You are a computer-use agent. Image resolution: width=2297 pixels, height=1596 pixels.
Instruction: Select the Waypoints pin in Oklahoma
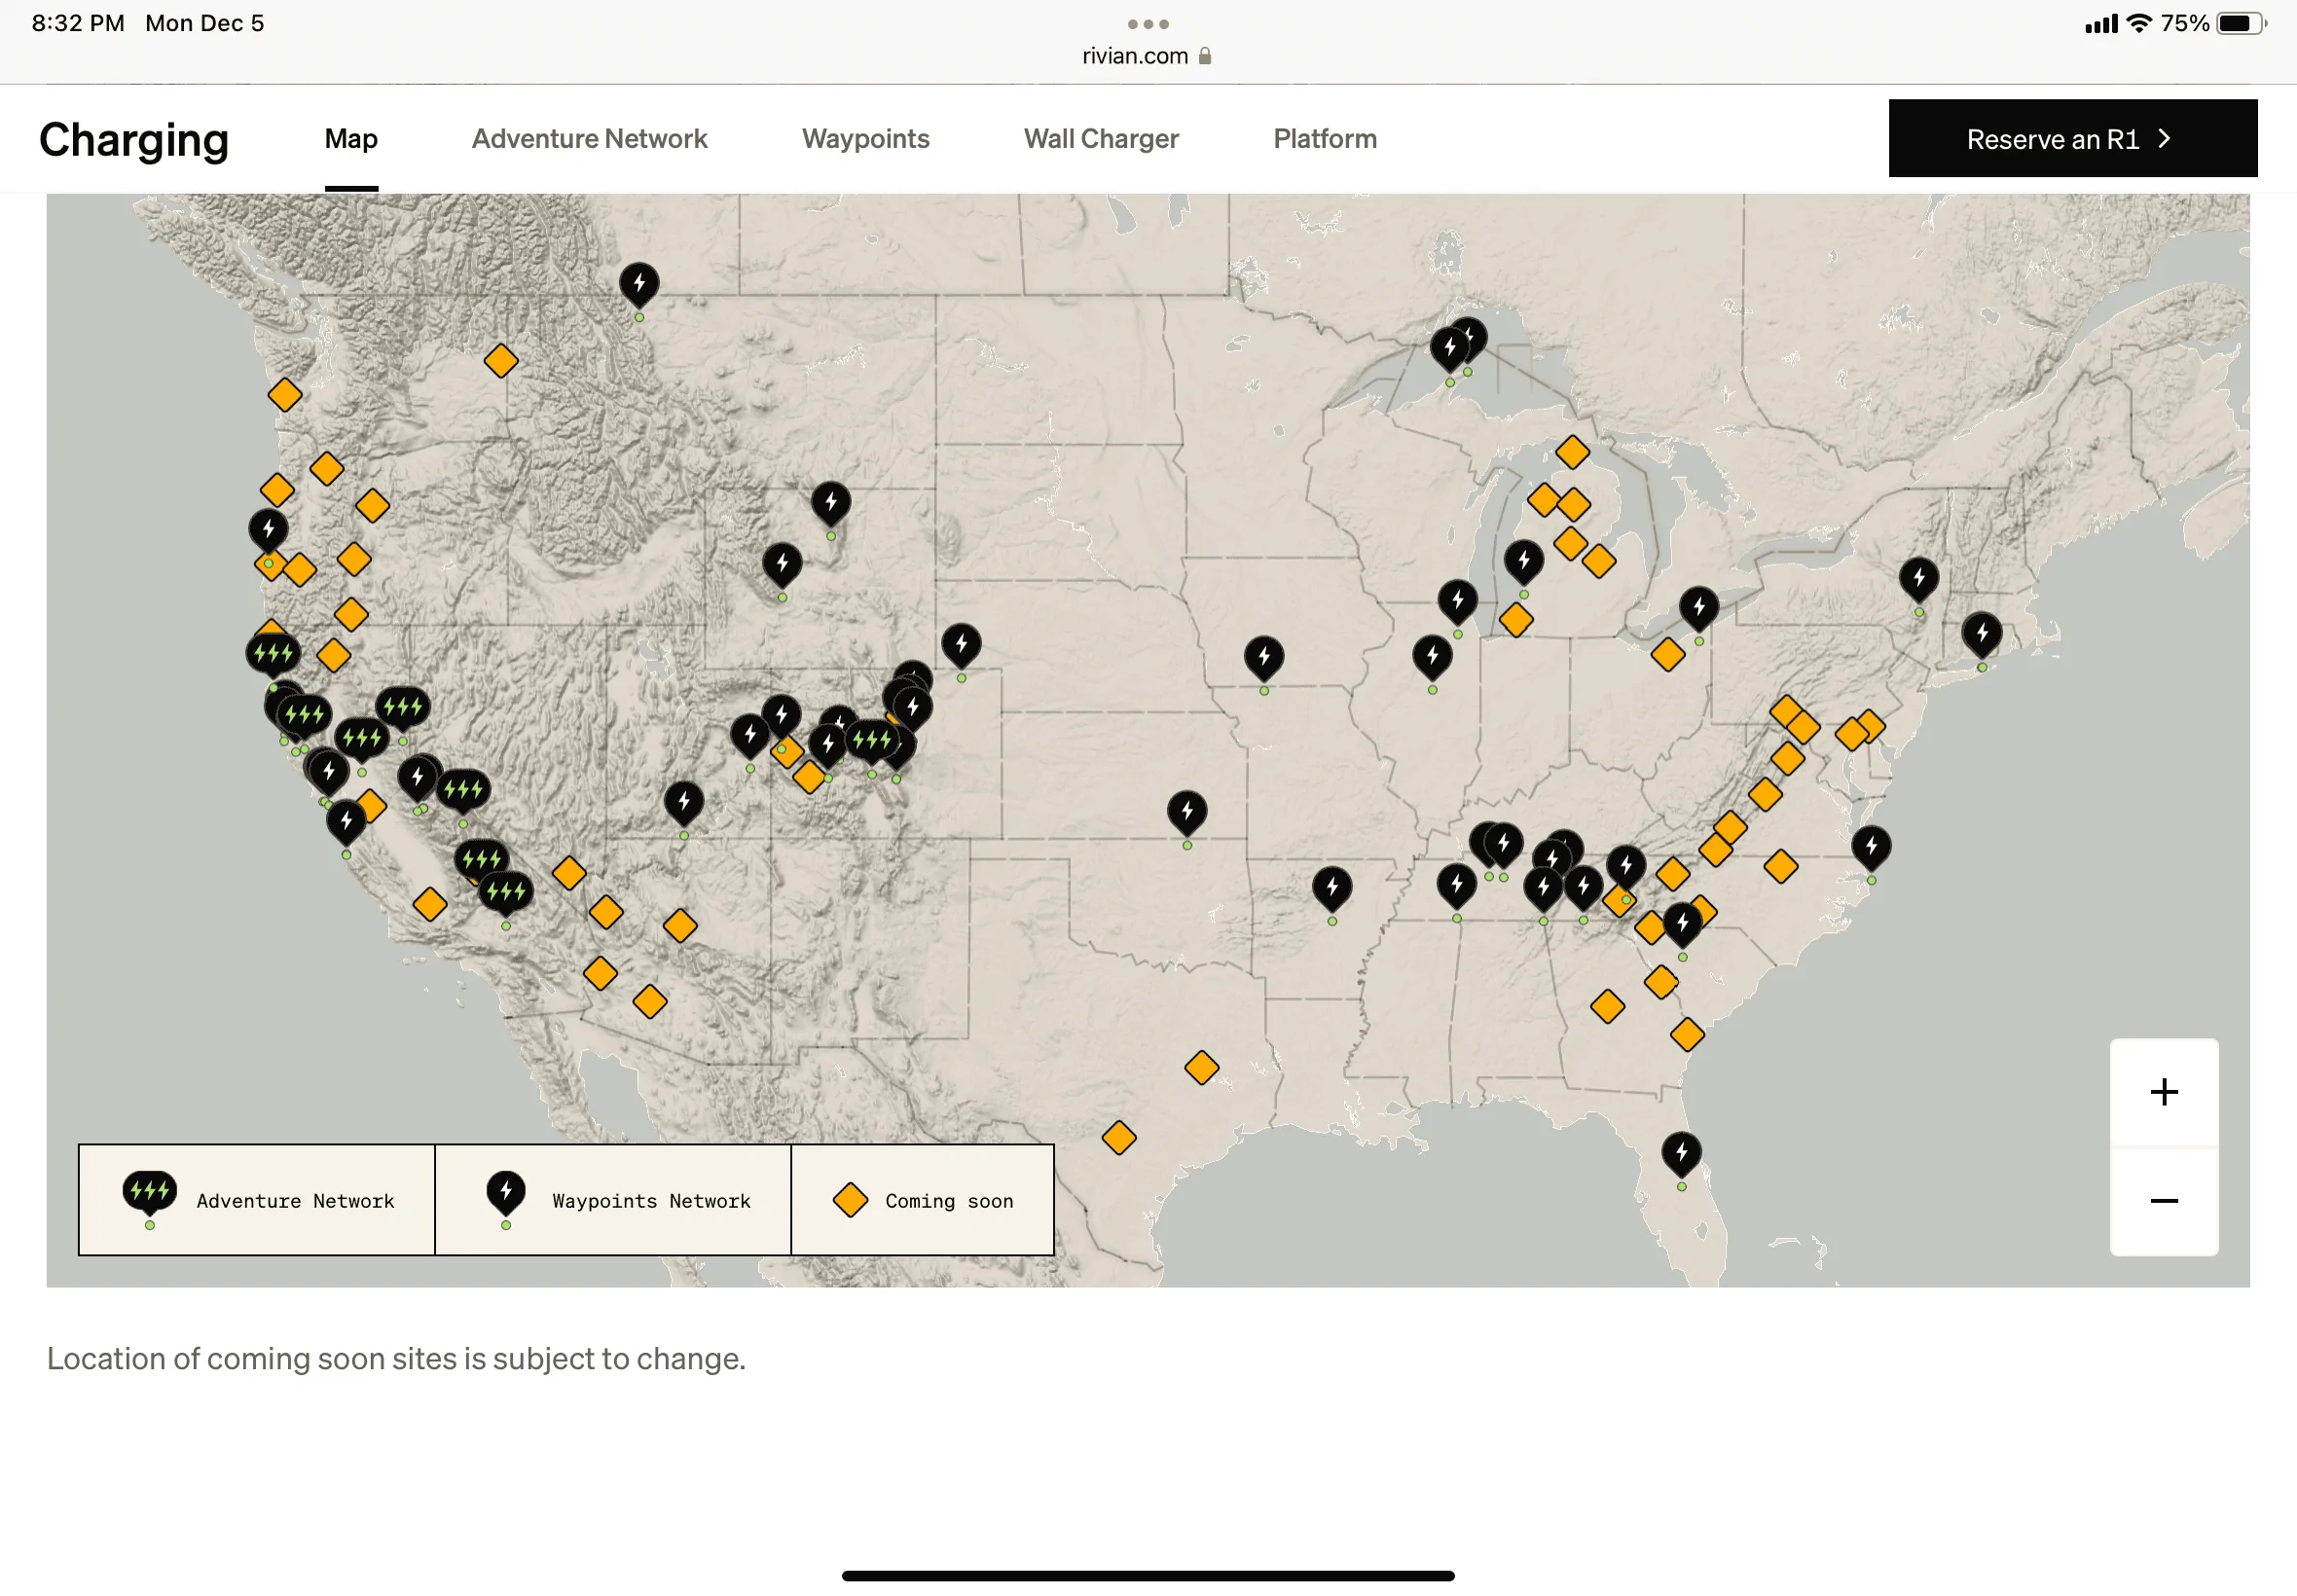1187,813
